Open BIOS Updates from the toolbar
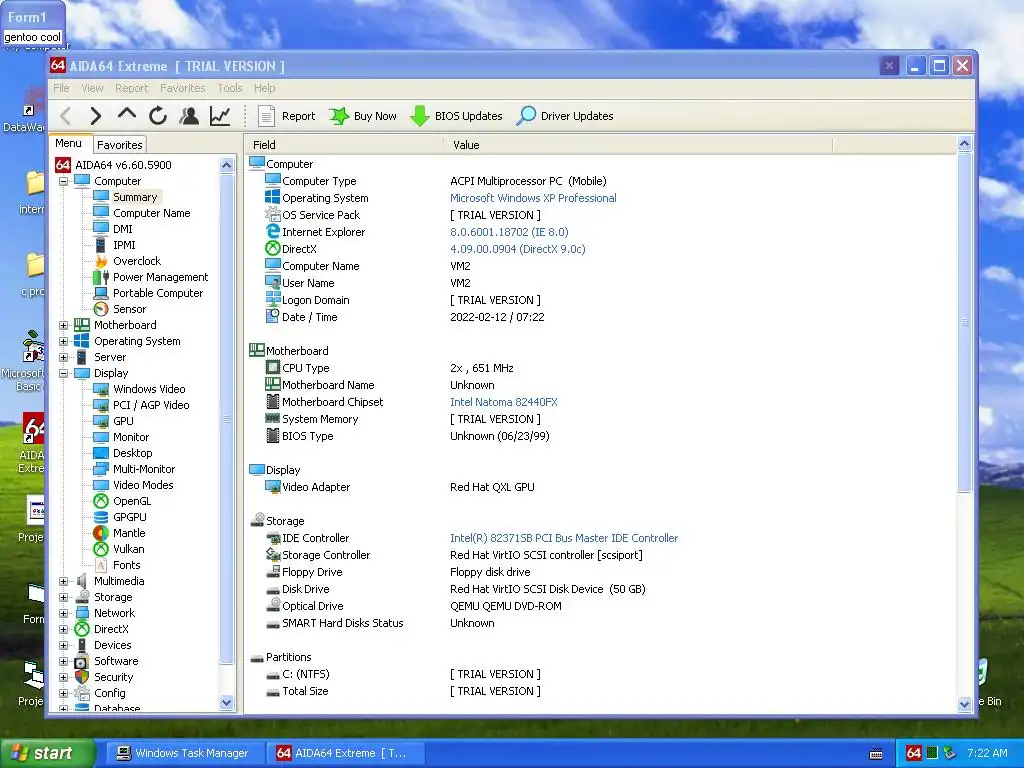Image resolution: width=1024 pixels, height=768 pixels. click(456, 116)
